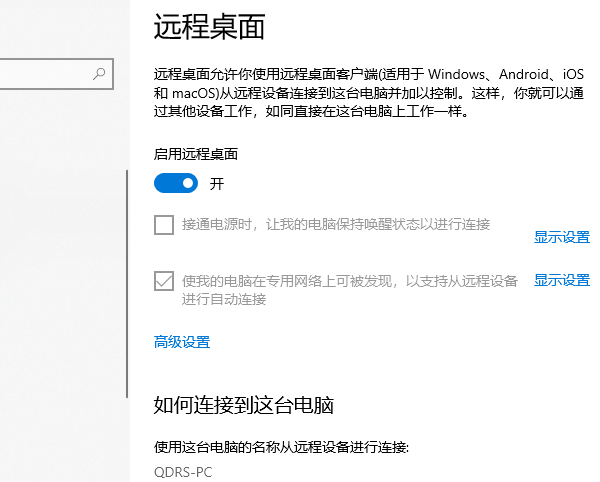
Task: Focus the settings search input field
Action: (x=45, y=73)
